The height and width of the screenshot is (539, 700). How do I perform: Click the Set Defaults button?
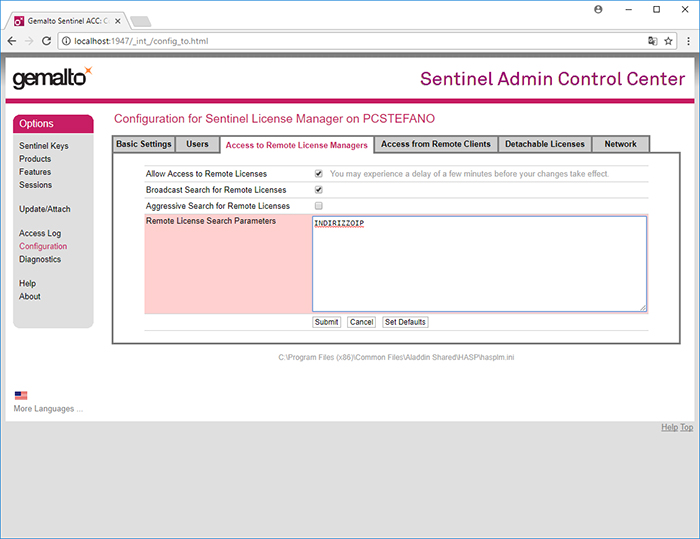[405, 322]
